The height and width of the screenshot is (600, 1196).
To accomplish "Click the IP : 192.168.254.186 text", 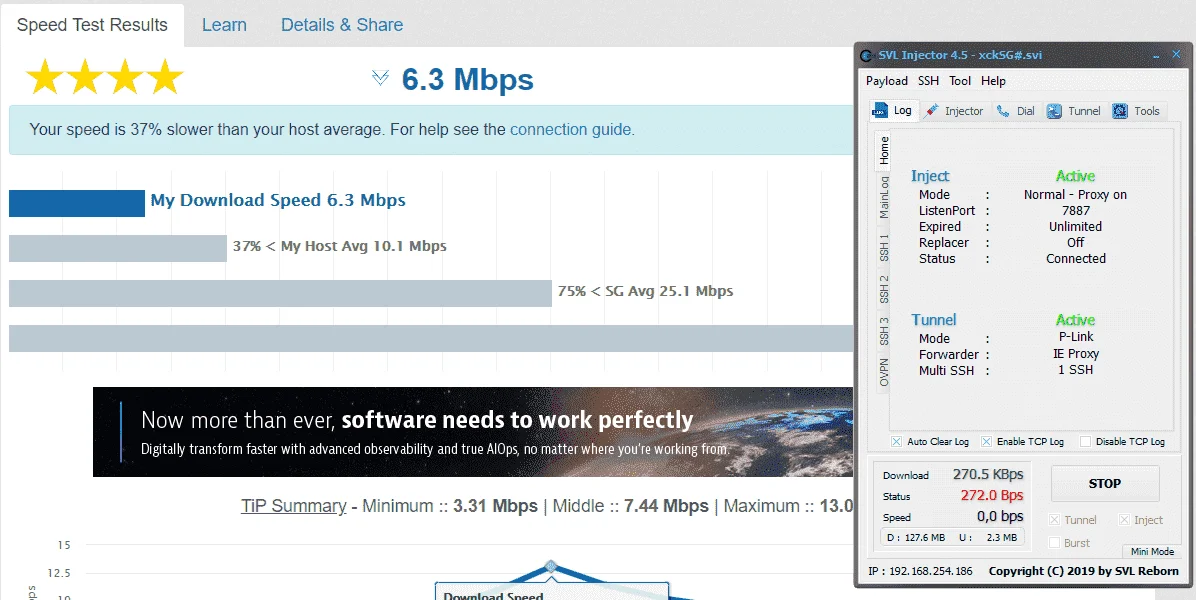I will [921, 571].
